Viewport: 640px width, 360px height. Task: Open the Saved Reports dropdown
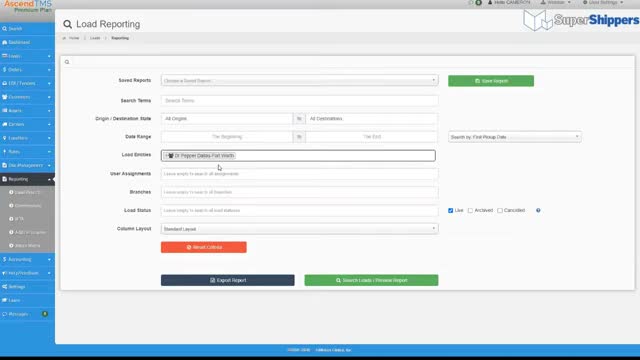point(300,81)
